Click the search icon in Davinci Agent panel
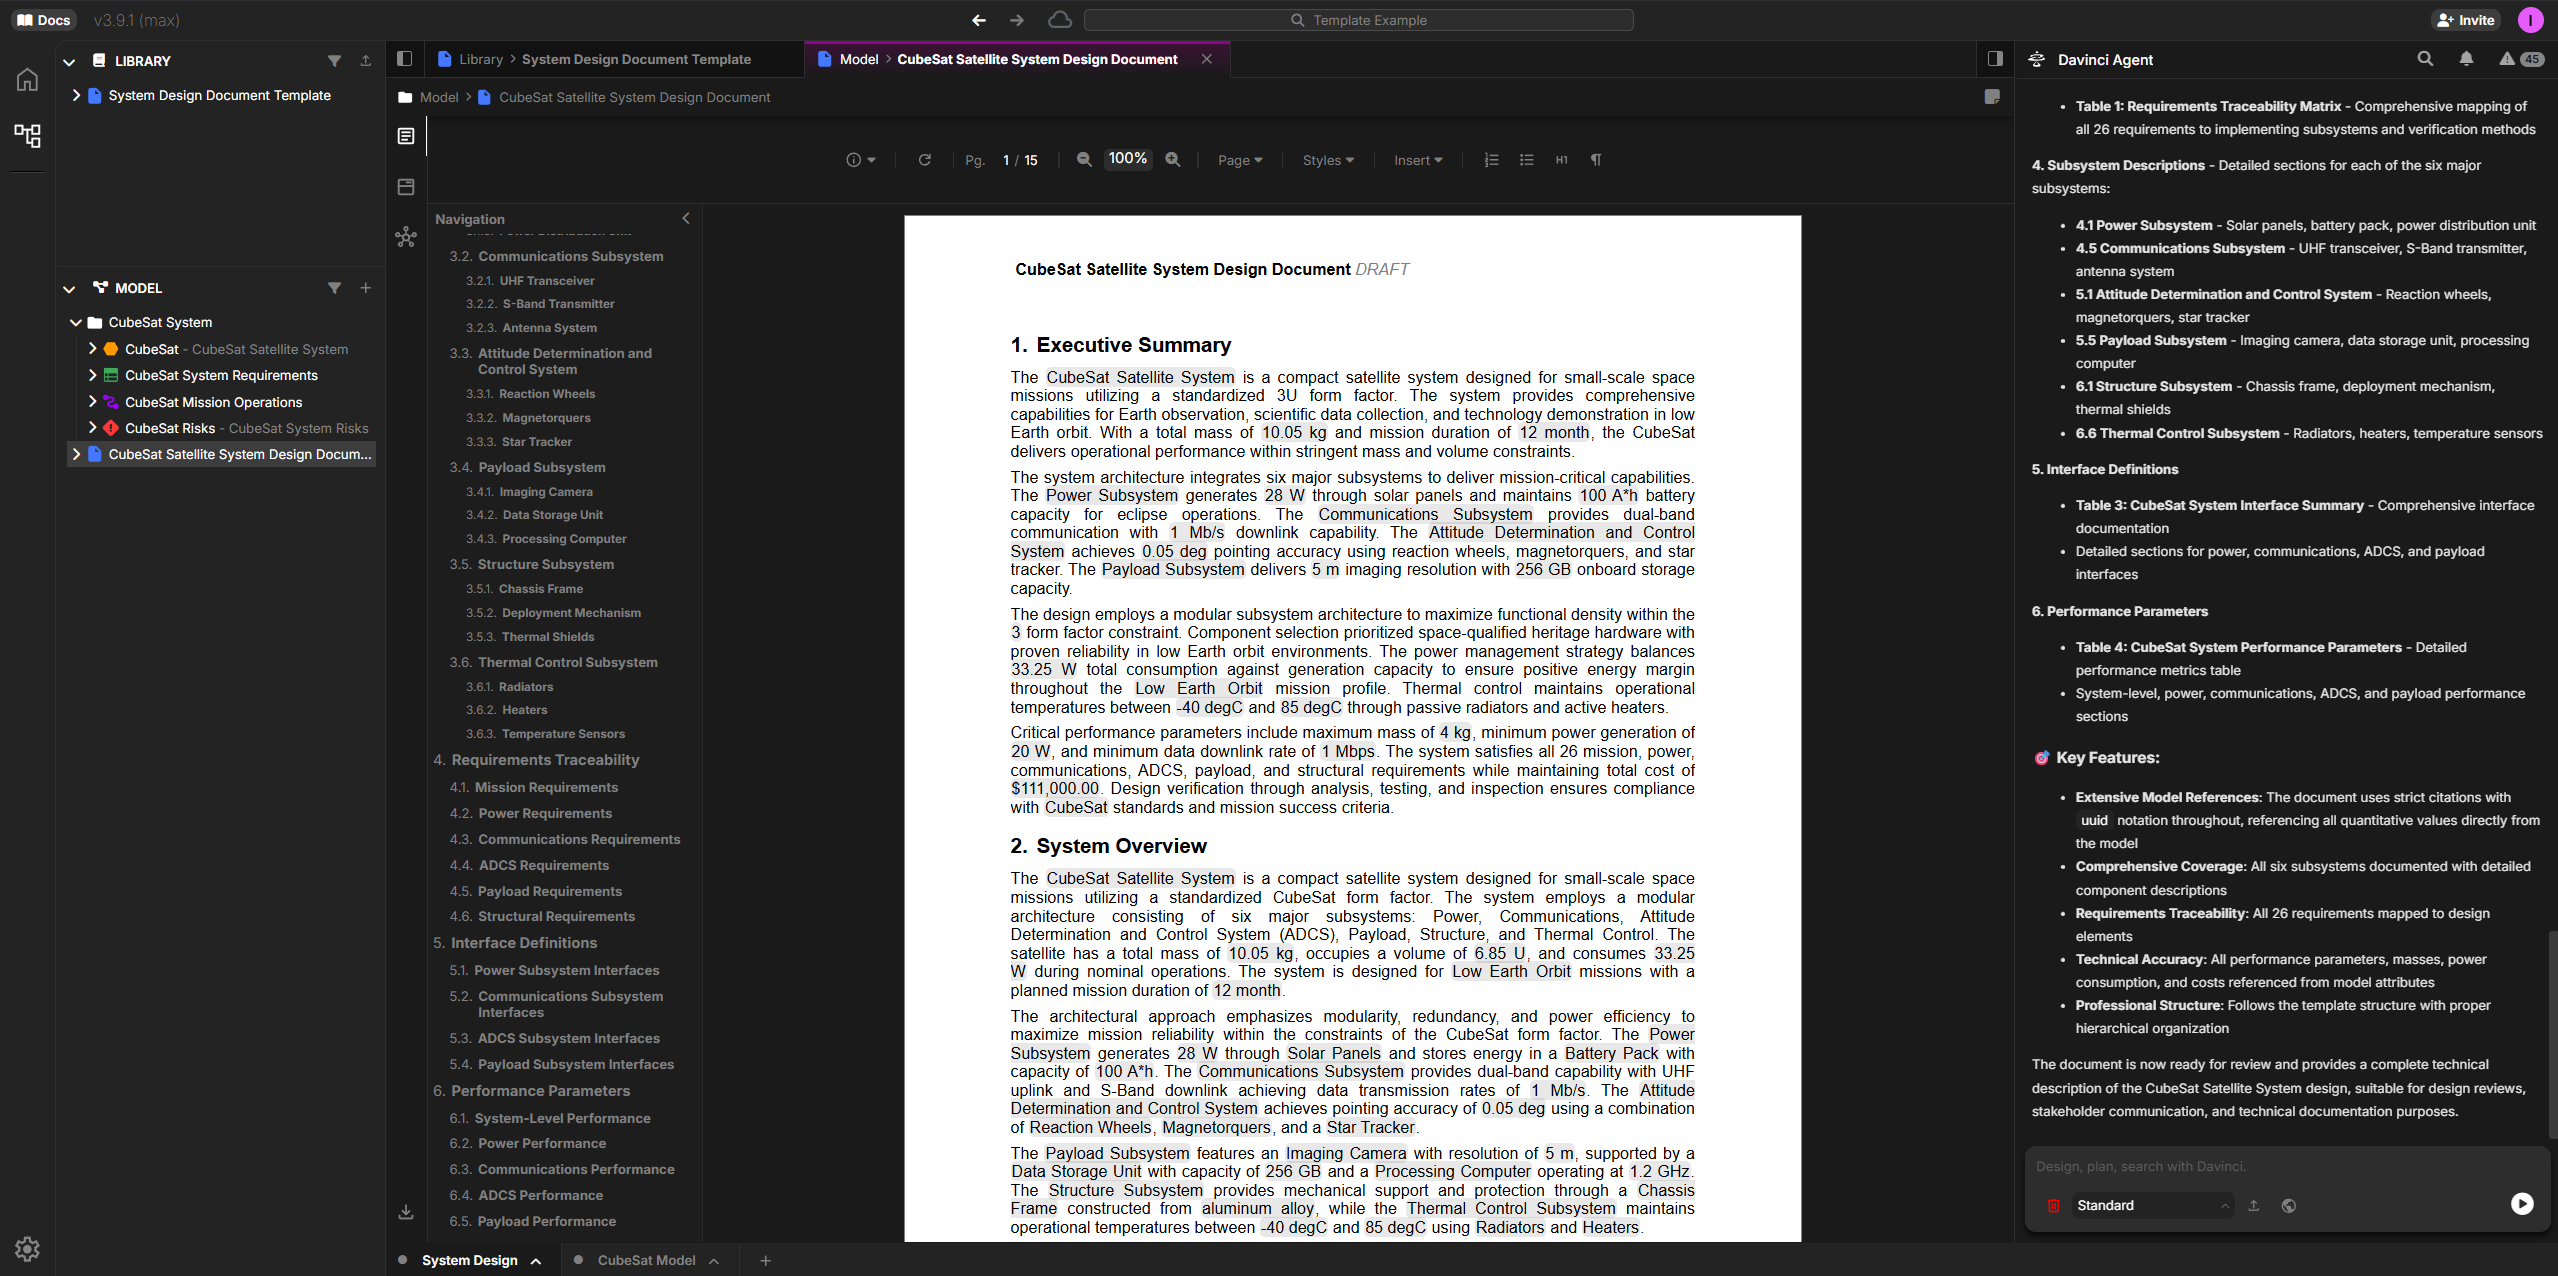 tap(2425, 59)
